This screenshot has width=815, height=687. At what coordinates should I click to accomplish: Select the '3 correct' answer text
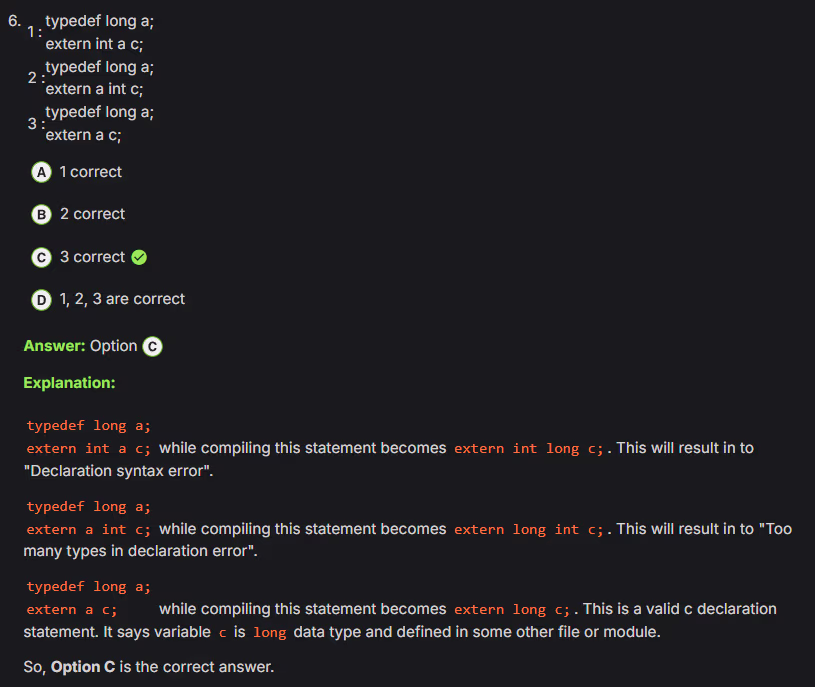92,257
